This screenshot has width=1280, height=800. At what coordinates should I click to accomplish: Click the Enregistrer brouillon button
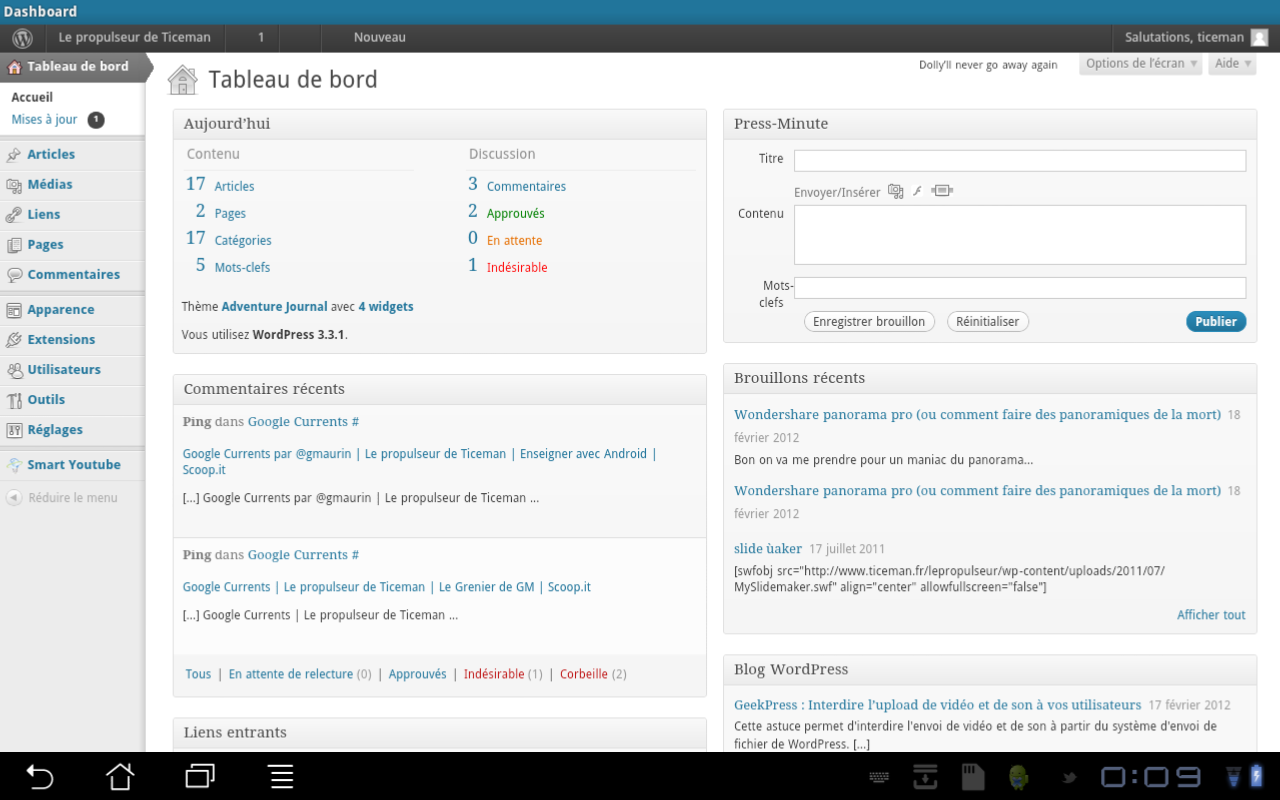pyautogui.click(x=869, y=322)
